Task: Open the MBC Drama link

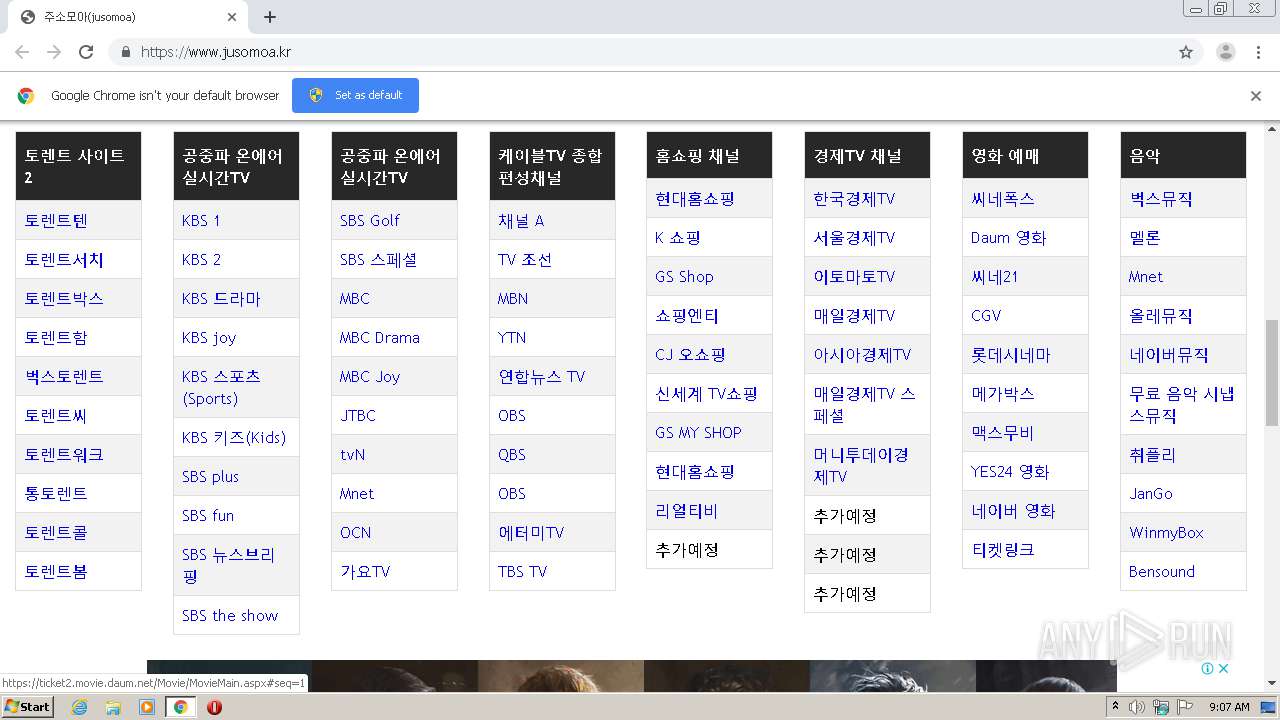Action: pyautogui.click(x=379, y=337)
